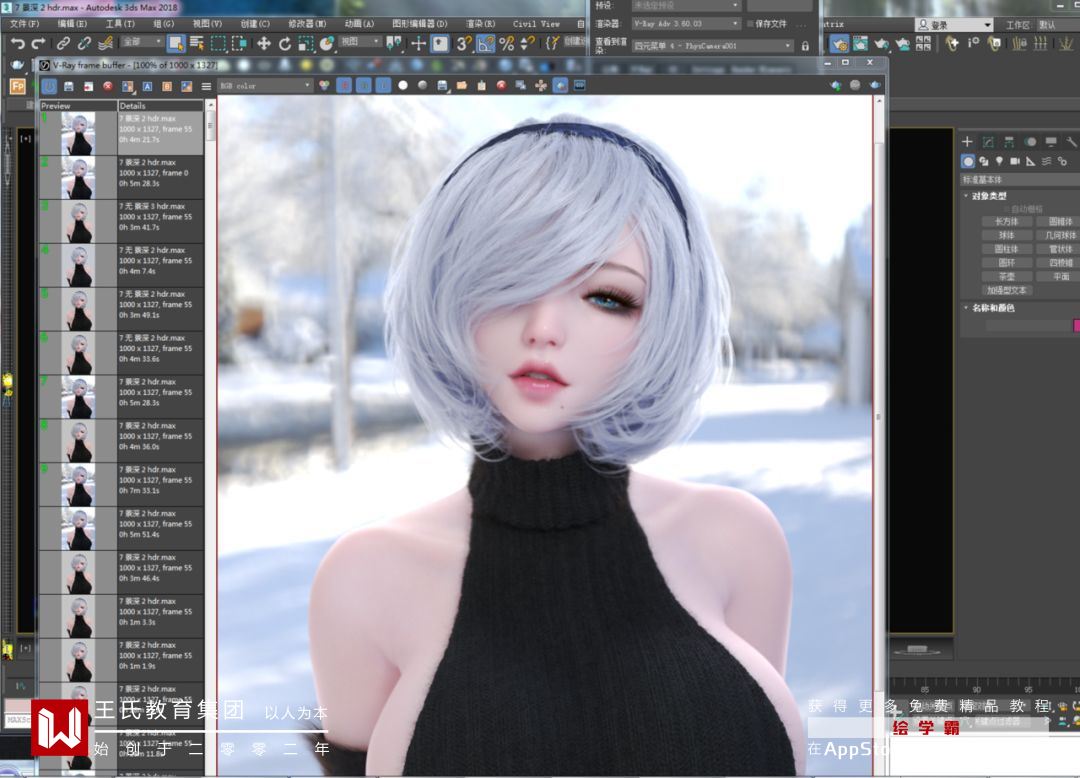The image size is (1080, 778).
Task: Activate the Select and Rotate tool
Action: tap(285, 43)
